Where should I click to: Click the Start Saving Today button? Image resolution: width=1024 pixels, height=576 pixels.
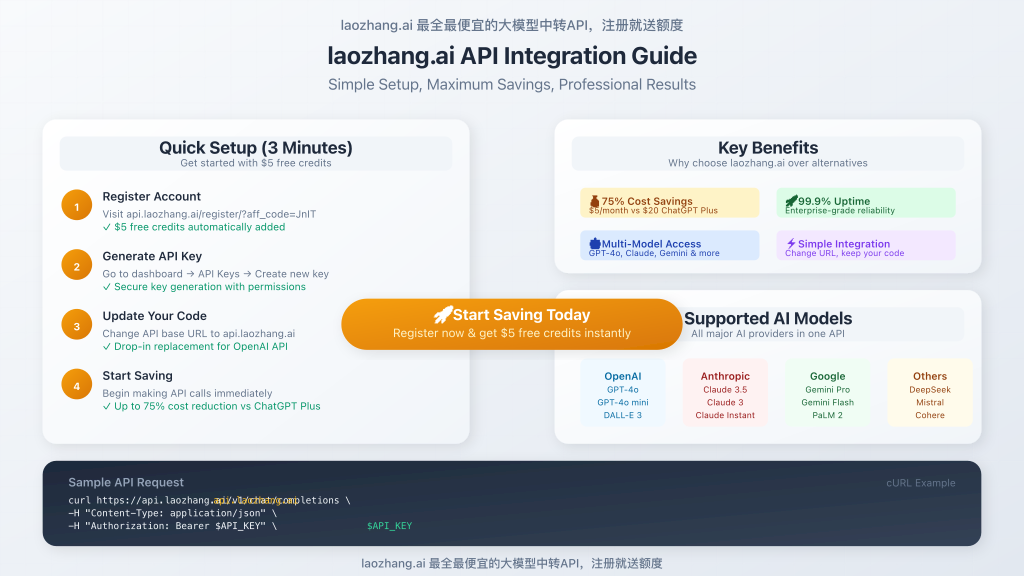coord(511,324)
